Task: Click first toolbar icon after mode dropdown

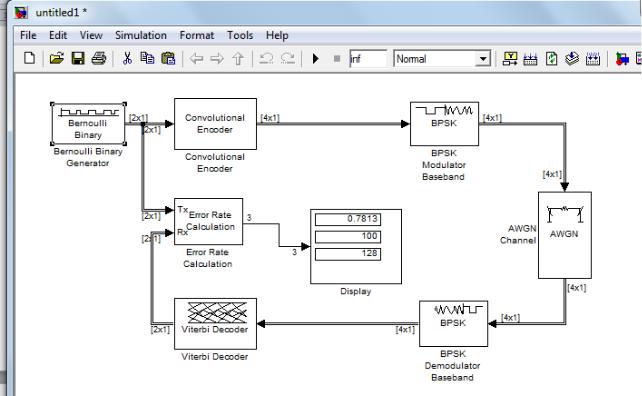Action: [x=510, y=59]
